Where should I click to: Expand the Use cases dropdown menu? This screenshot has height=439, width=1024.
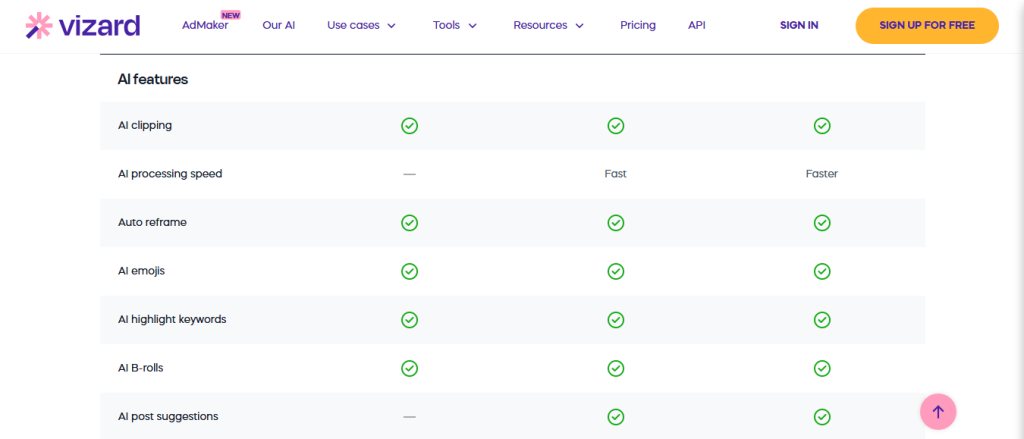[x=361, y=26]
